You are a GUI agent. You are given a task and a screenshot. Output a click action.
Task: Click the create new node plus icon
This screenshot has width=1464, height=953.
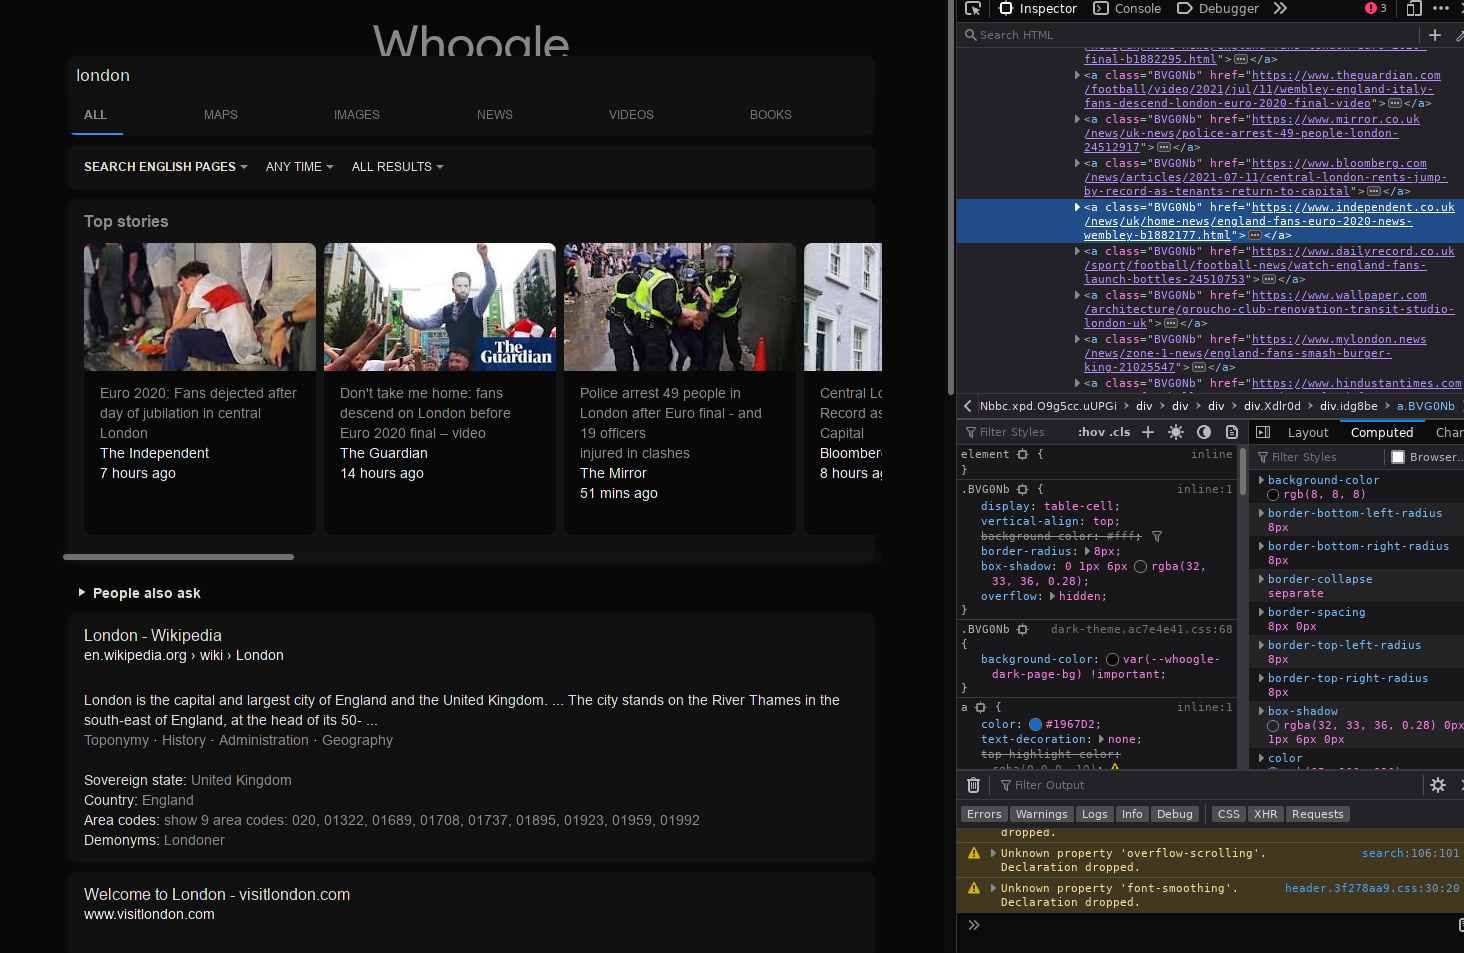pos(1435,35)
